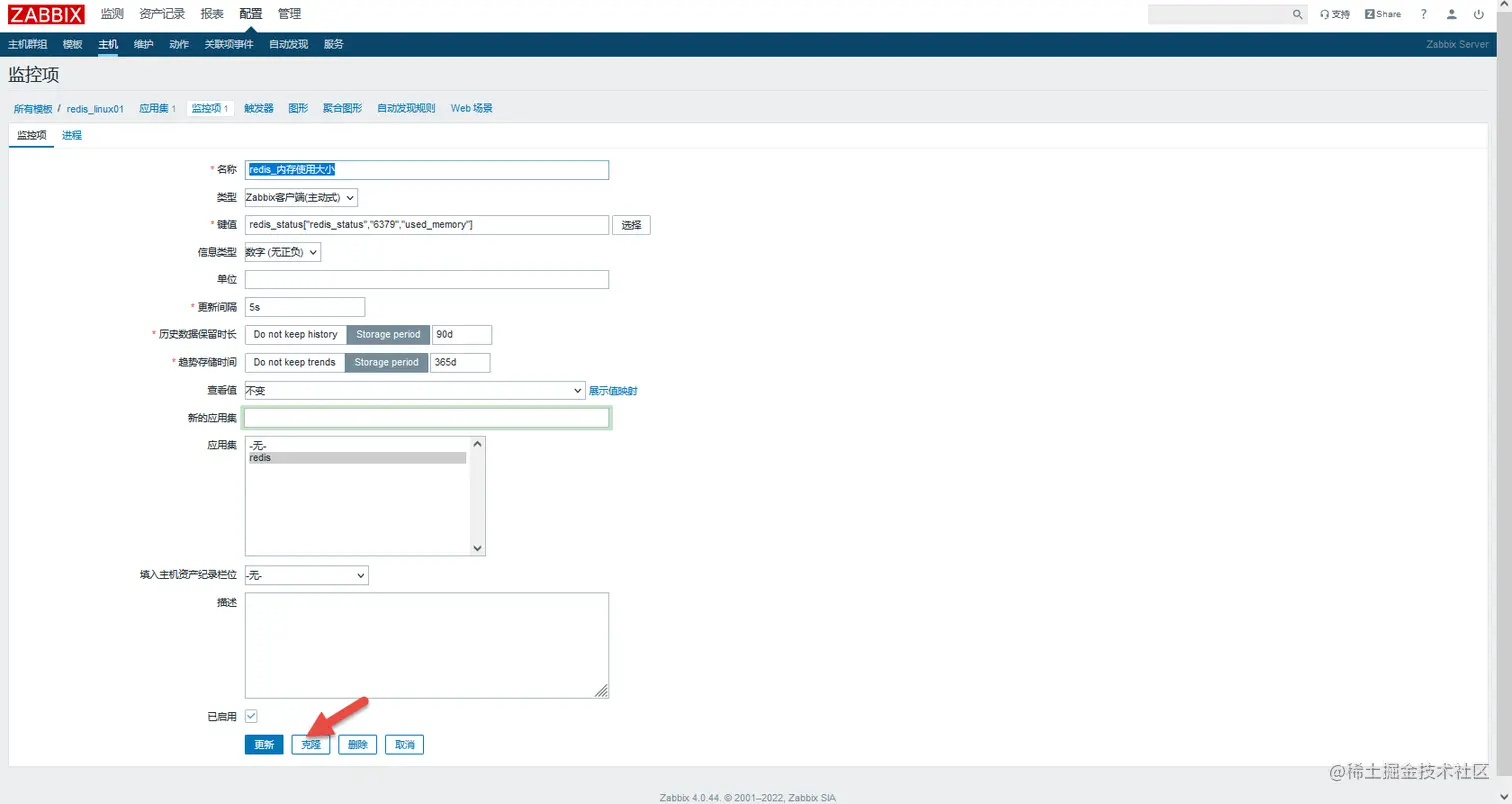
Task: Go to 自动发现 submenu
Action: pos(289,44)
